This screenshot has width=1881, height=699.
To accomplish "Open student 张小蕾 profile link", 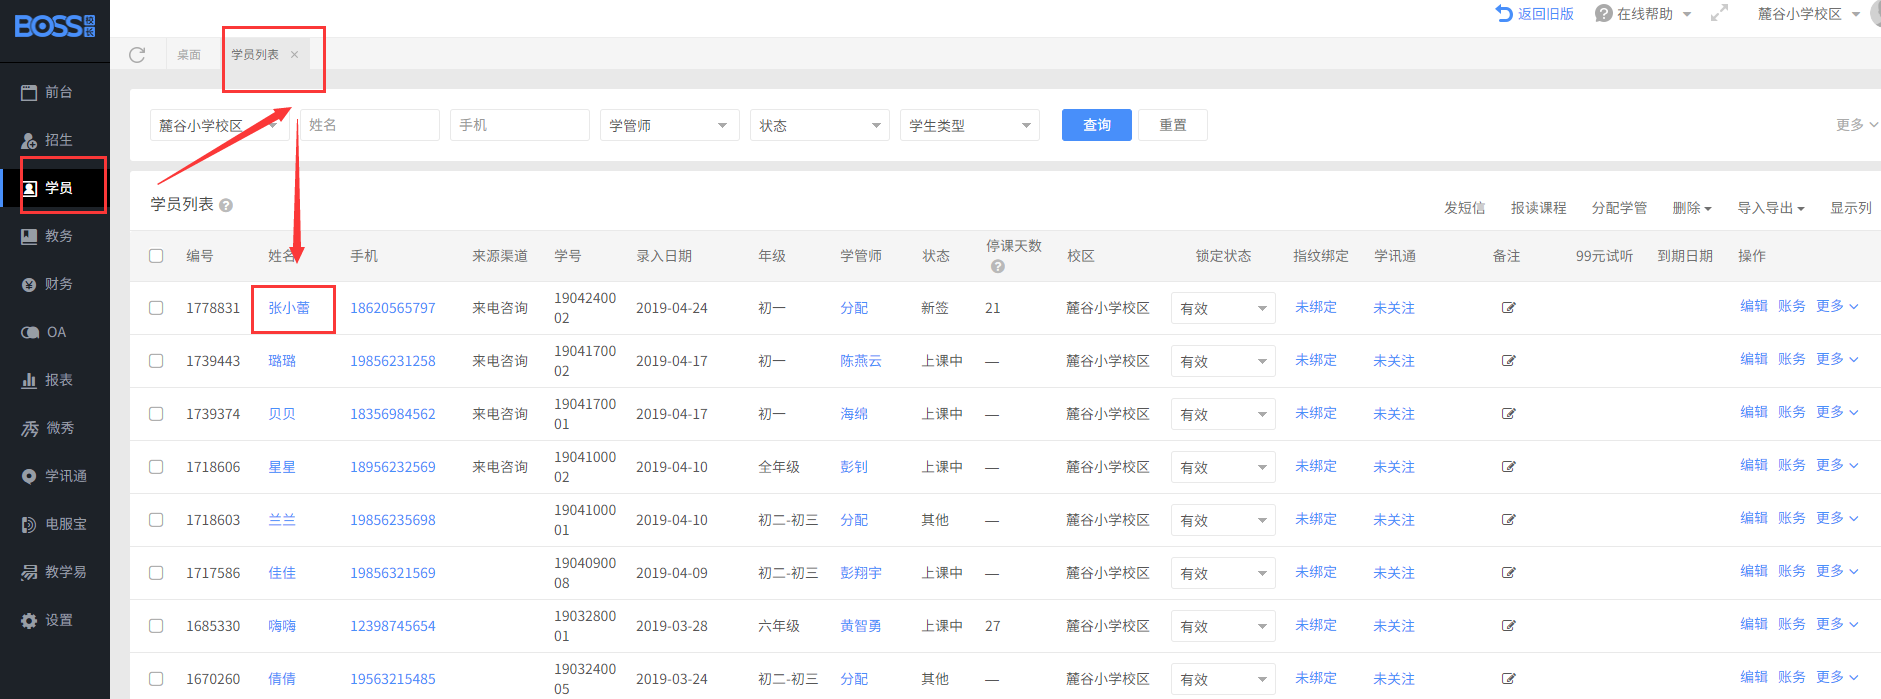I will click(289, 308).
